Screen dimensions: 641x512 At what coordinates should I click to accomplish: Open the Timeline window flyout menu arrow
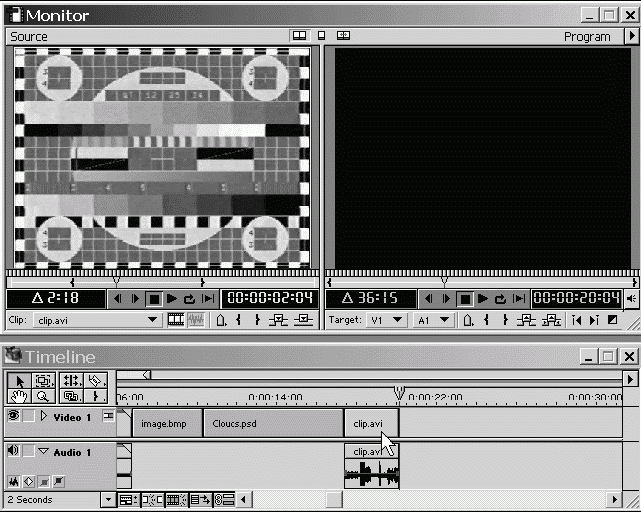point(630,379)
